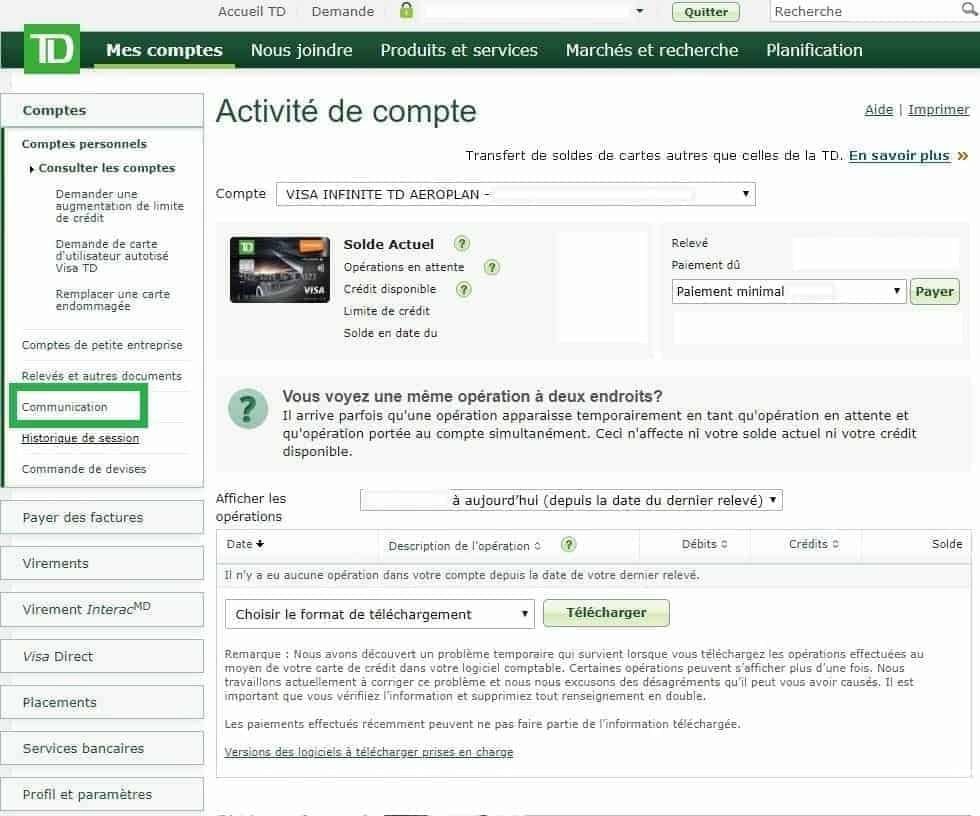This screenshot has width=980, height=816.
Task: Open the date range dropdown for operations
Action: click(x=768, y=500)
